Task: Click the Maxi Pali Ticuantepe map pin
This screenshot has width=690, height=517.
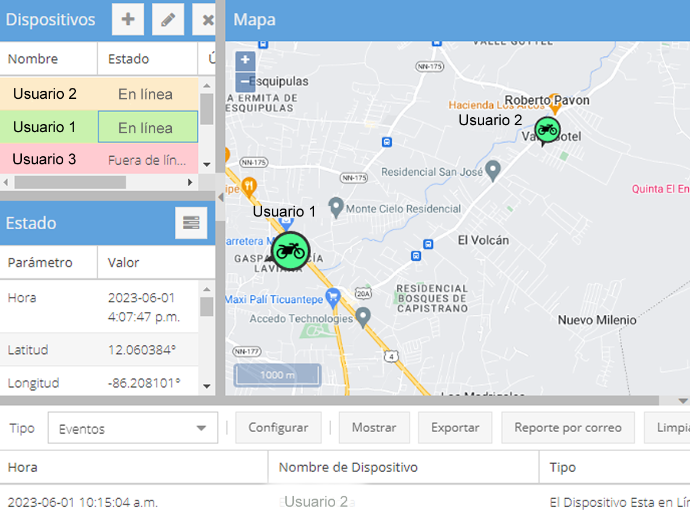Action: pyautogui.click(x=333, y=297)
